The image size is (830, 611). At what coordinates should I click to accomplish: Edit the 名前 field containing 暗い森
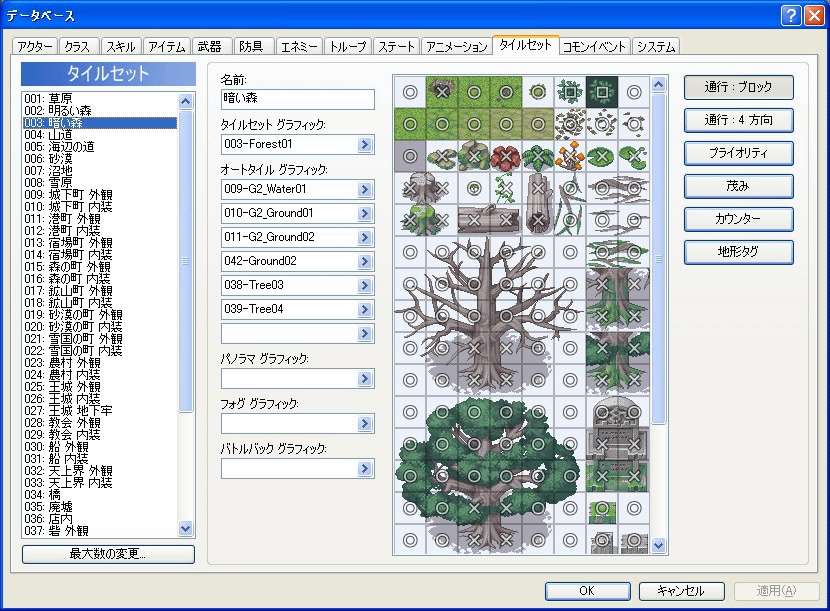point(297,99)
